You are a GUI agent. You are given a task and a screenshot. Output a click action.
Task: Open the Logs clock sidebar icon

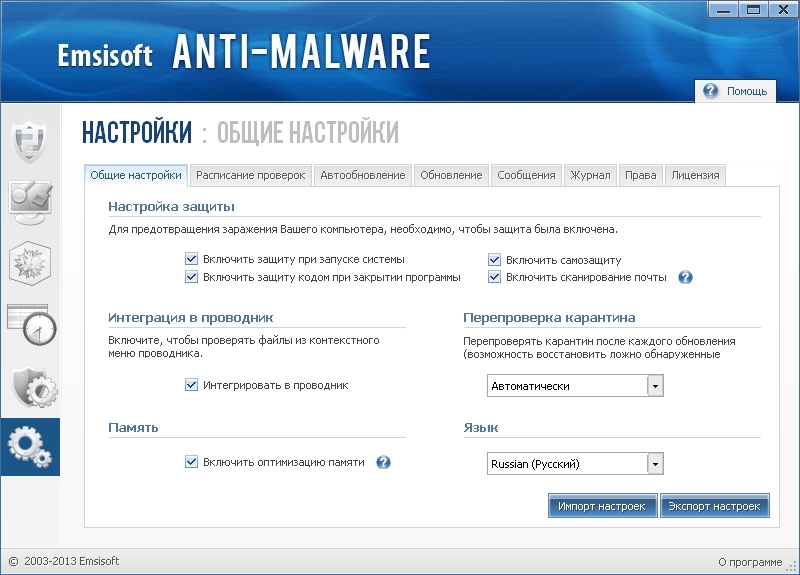(x=32, y=325)
